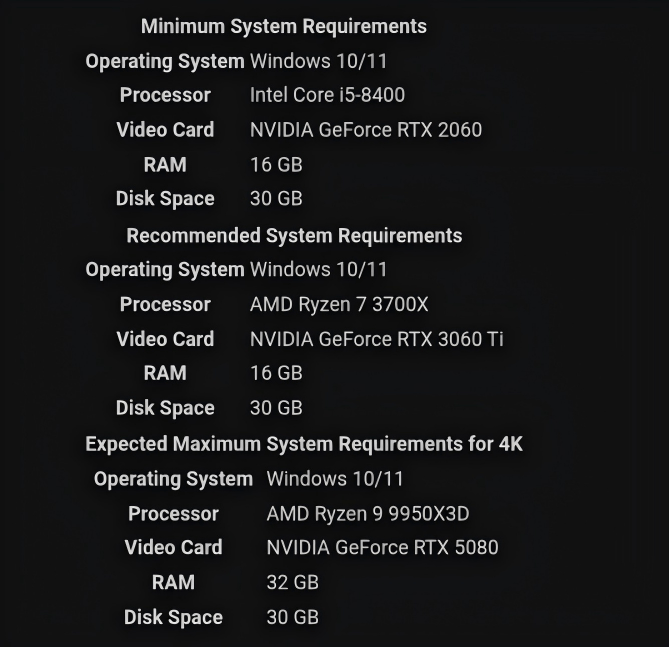The image size is (669, 647).
Task: Select the Intel Core i5-8400 text
Action: (327, 95)
